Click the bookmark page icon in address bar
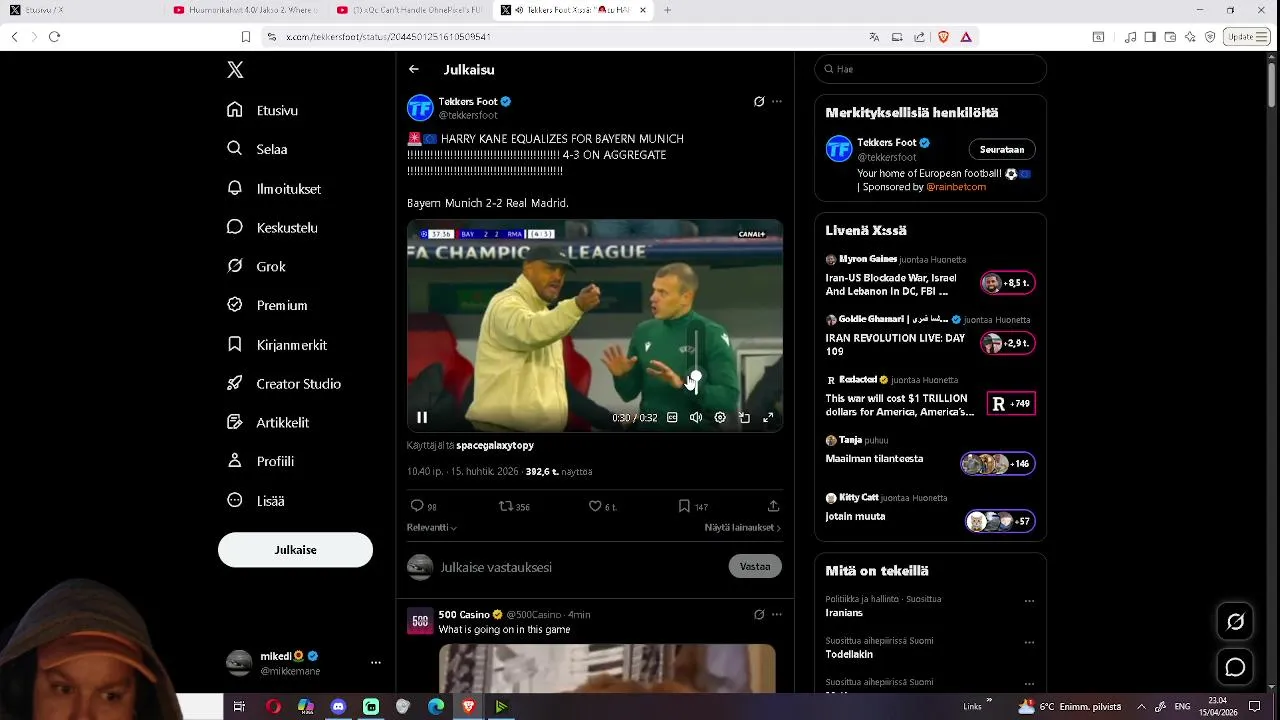 coord(246,37)
